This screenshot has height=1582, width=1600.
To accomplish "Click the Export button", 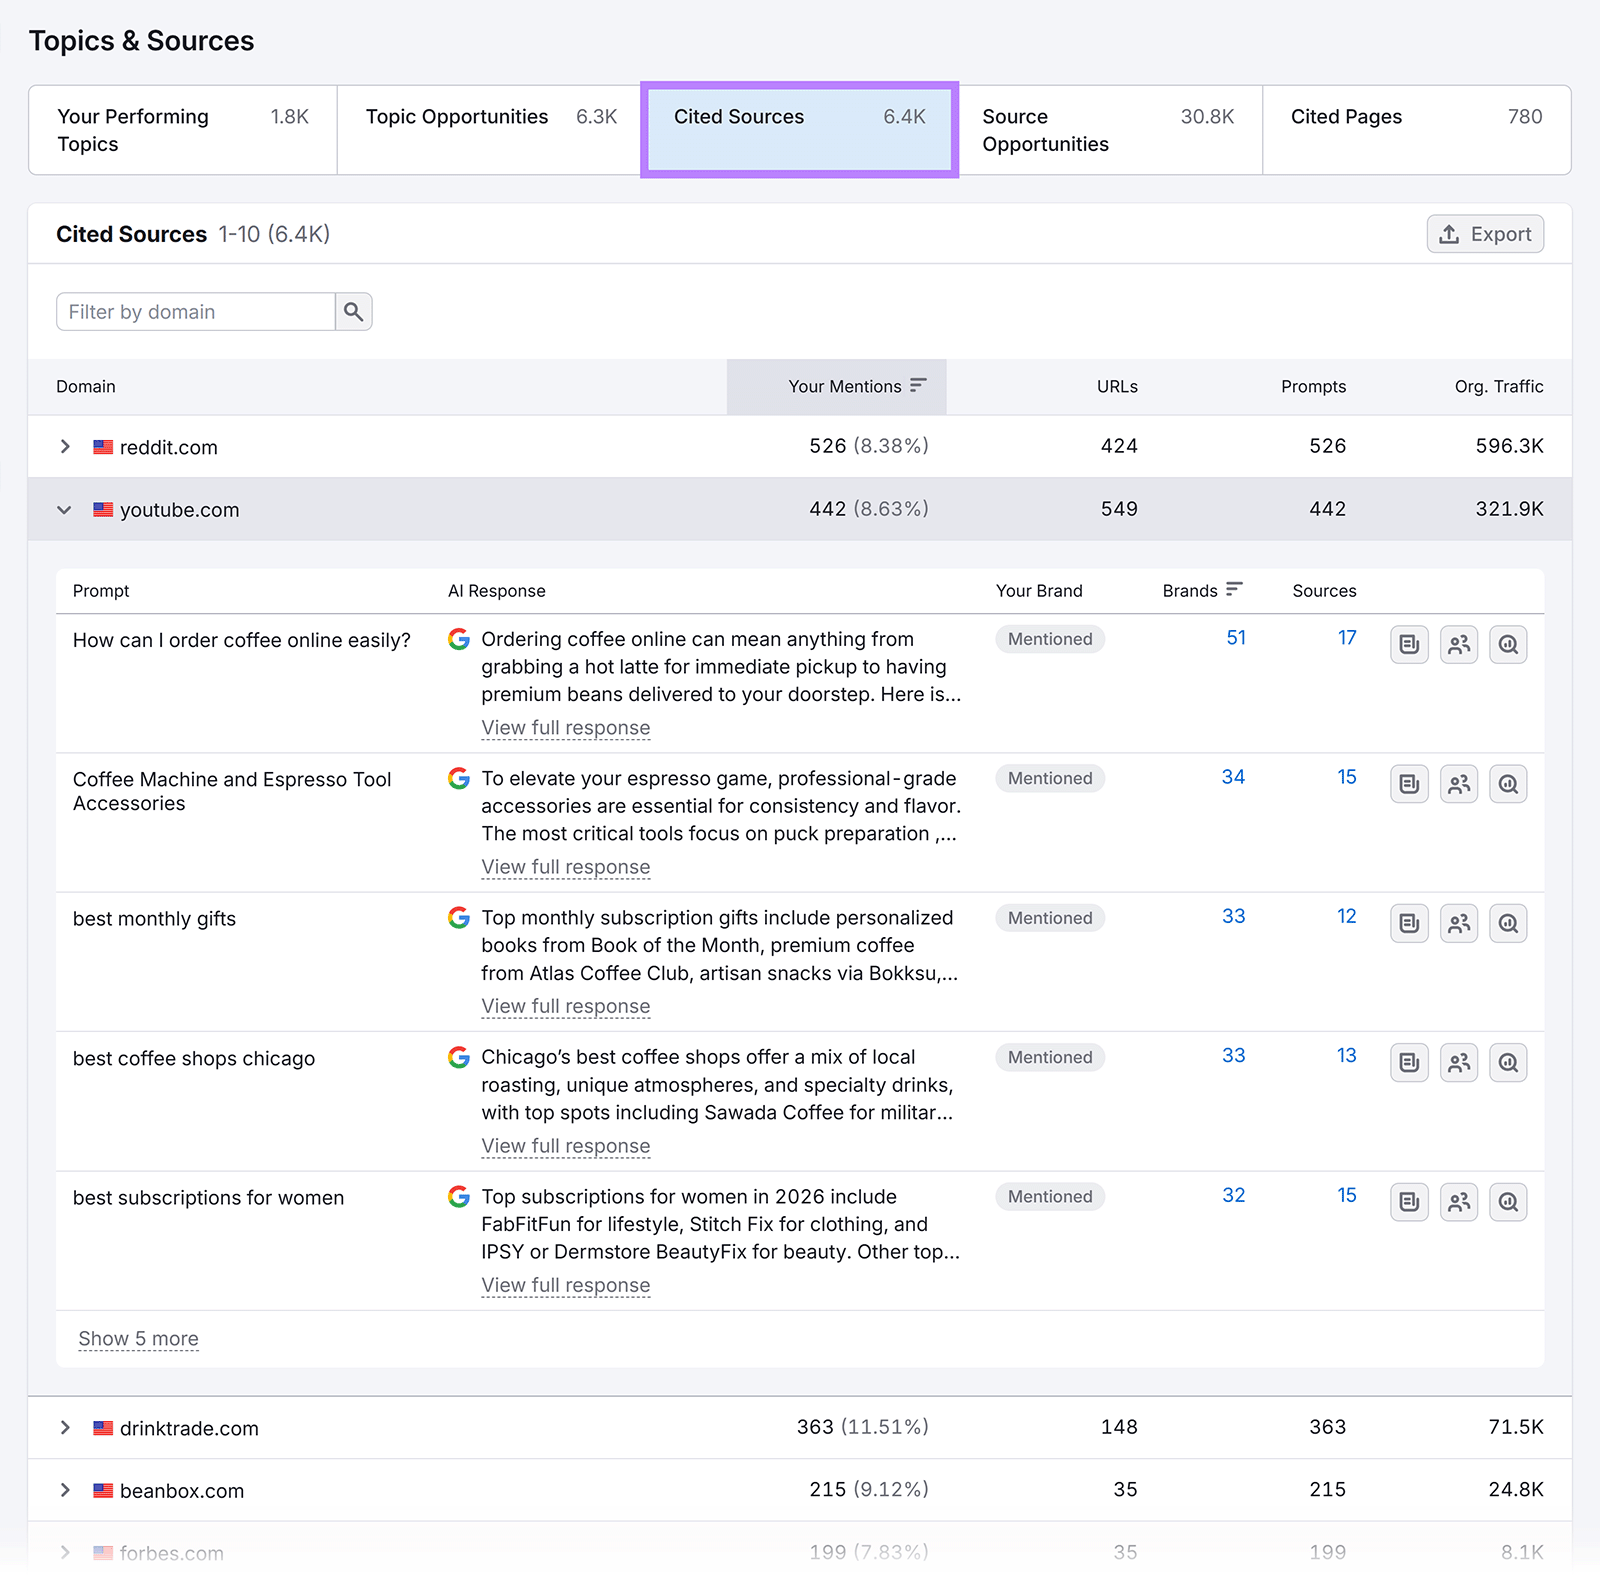I will [1485, 234].
